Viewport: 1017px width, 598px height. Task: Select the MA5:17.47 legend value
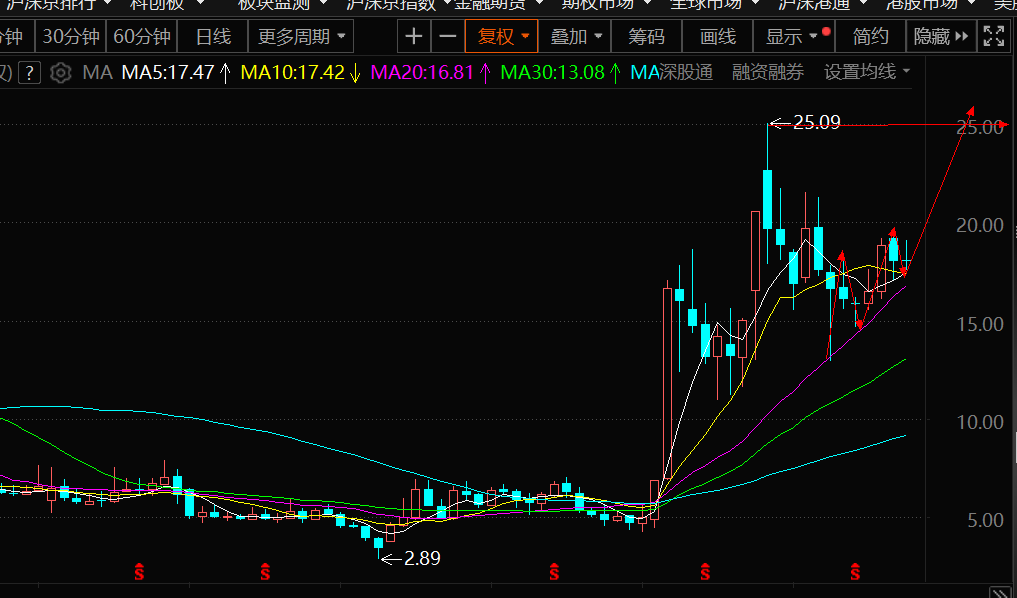[168, 72]
